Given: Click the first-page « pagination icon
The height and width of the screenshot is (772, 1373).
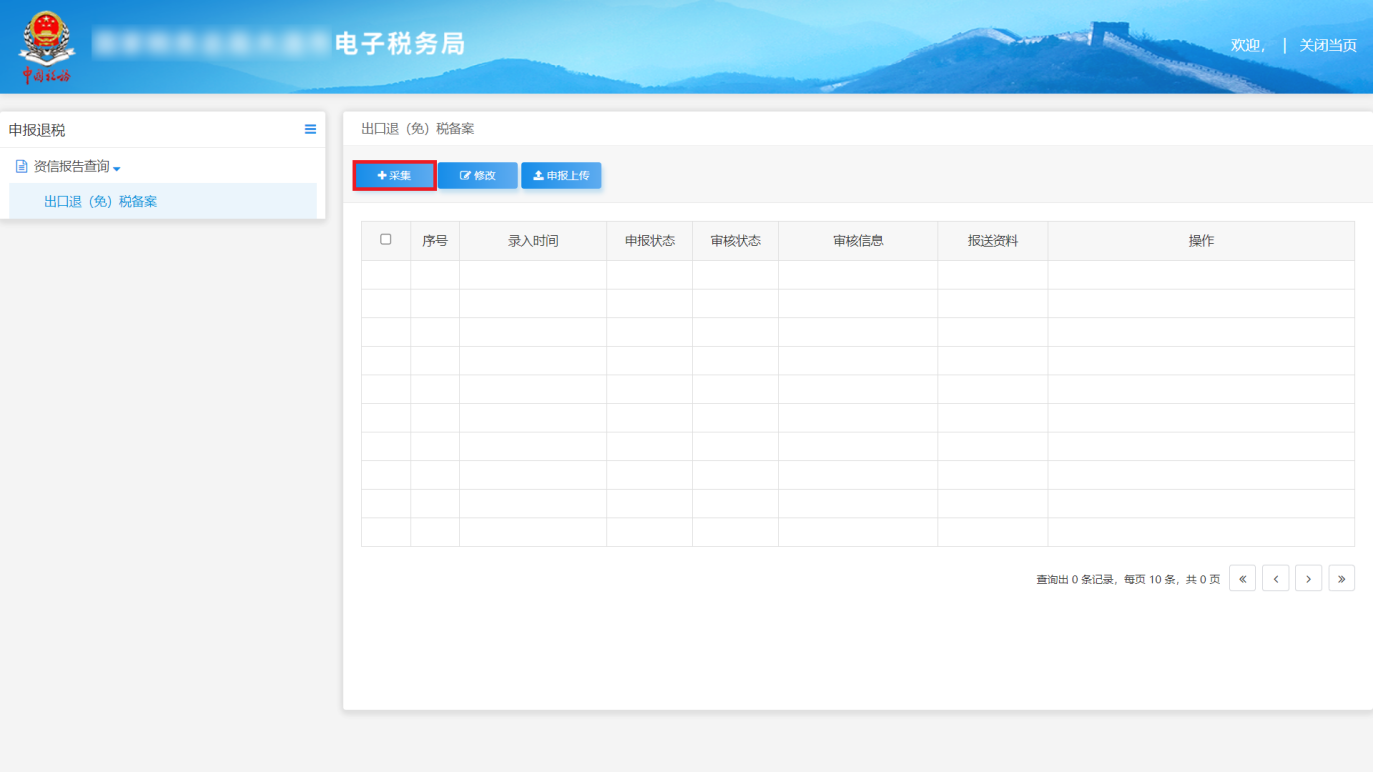Looking at the screenshot, I should [x=1242, y=578].
